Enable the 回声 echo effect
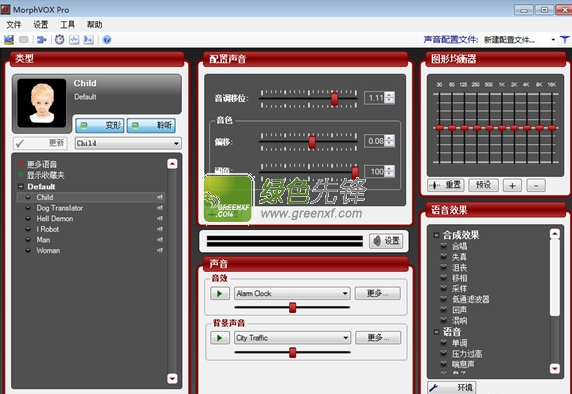 click(444, 309)
